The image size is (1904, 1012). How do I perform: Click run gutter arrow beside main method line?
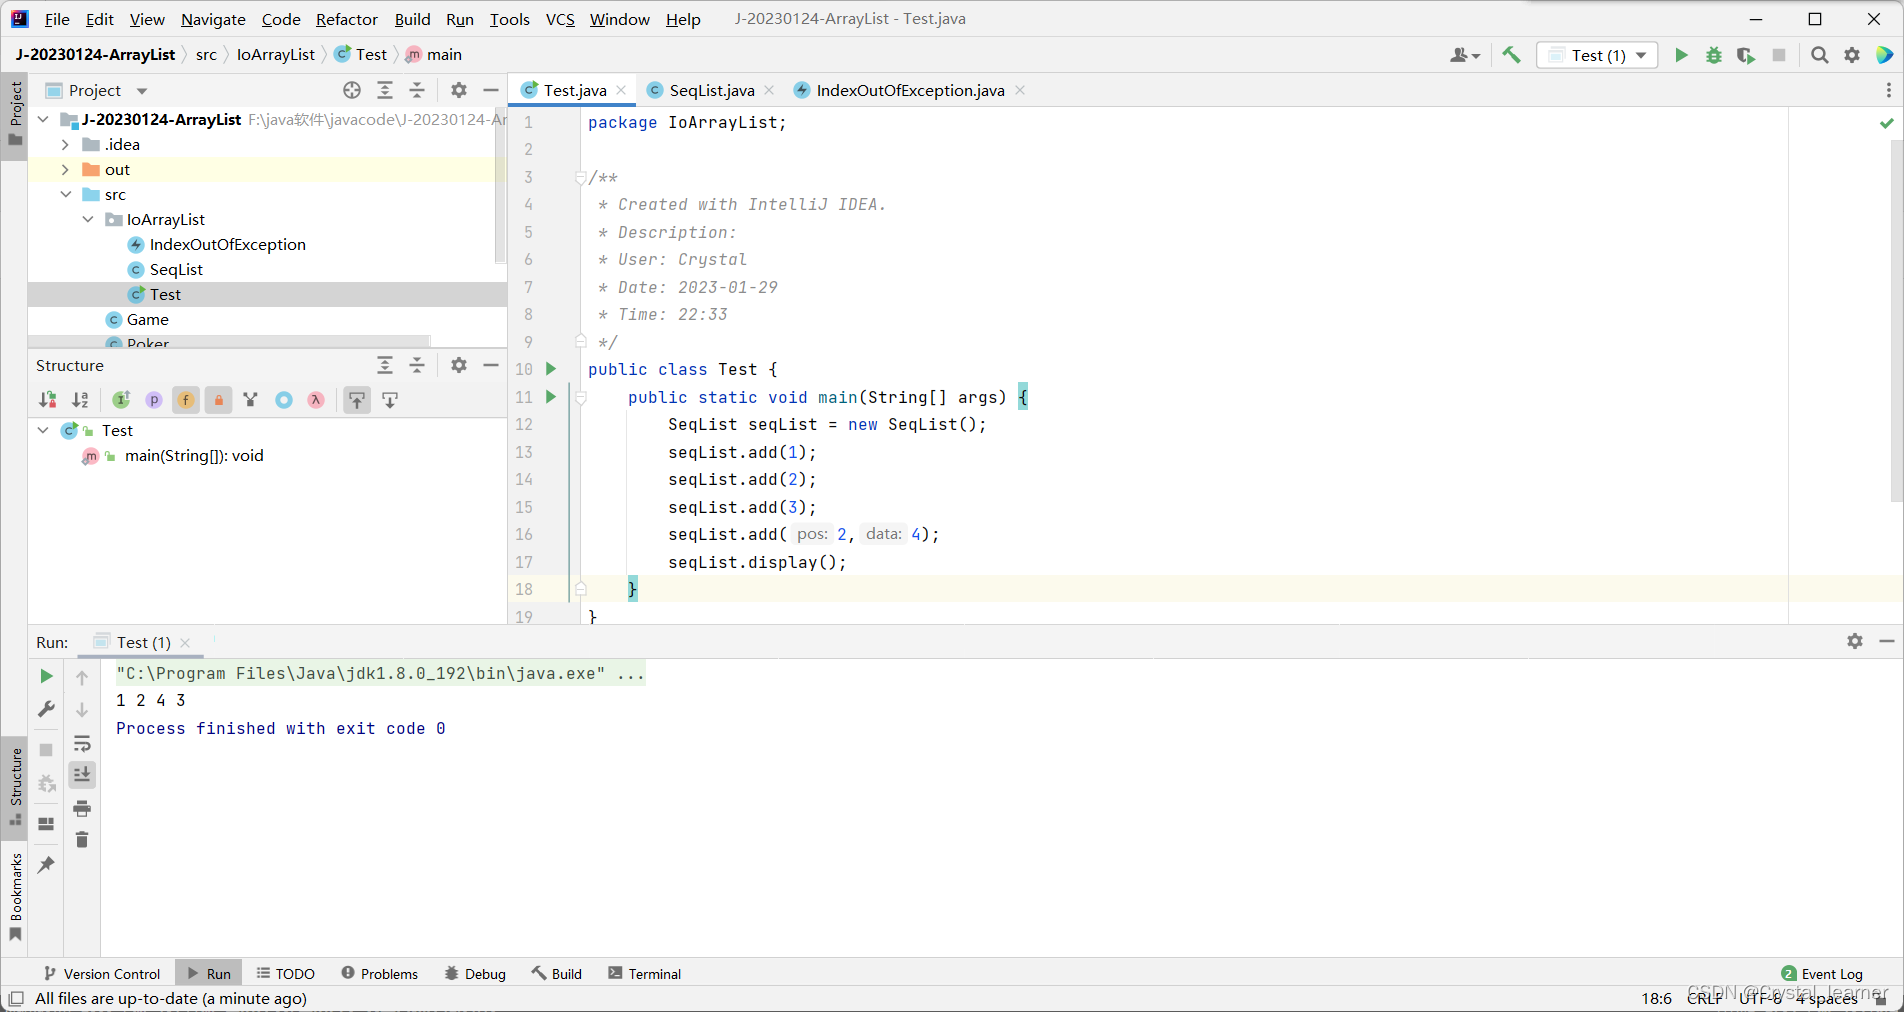(x=550, y=397)
